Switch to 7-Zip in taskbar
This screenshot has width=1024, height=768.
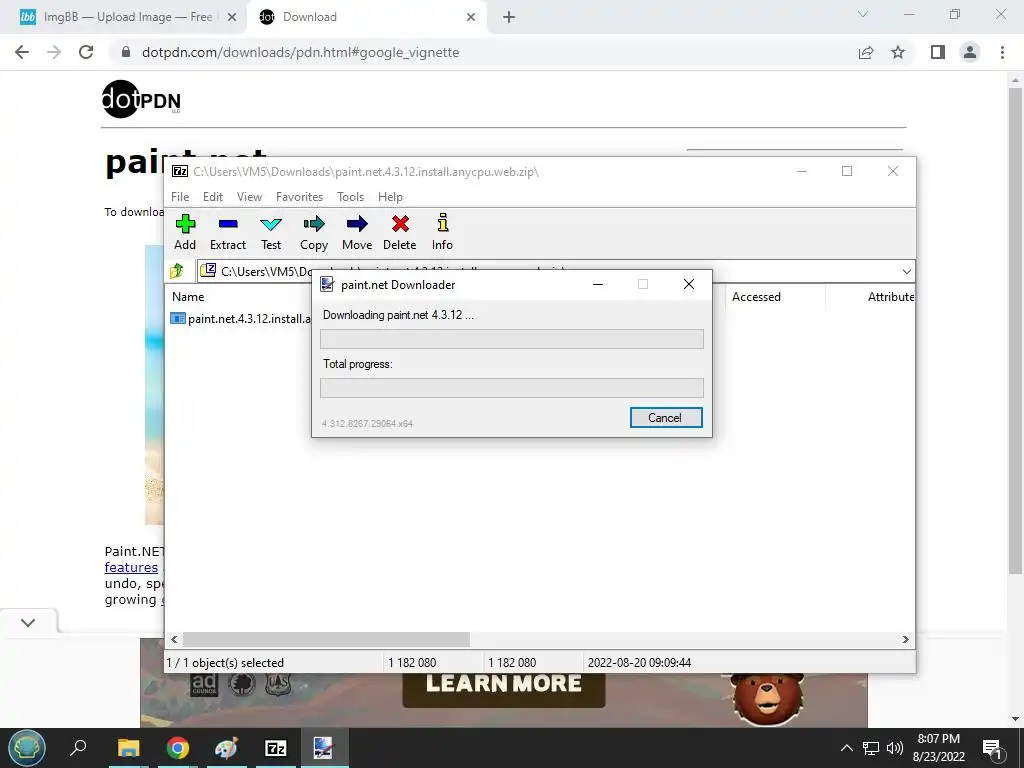[x=276, y=748]
